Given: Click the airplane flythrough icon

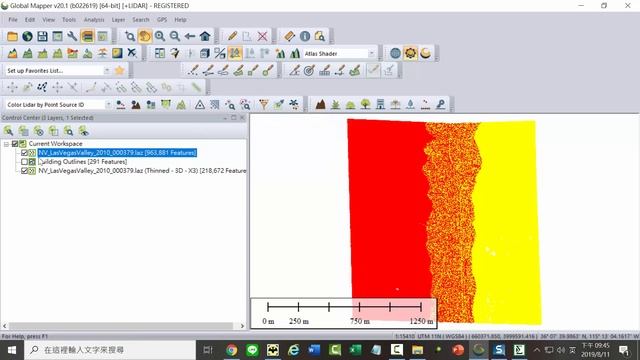Looking at the screenshot, I should [x=132, y=53].
